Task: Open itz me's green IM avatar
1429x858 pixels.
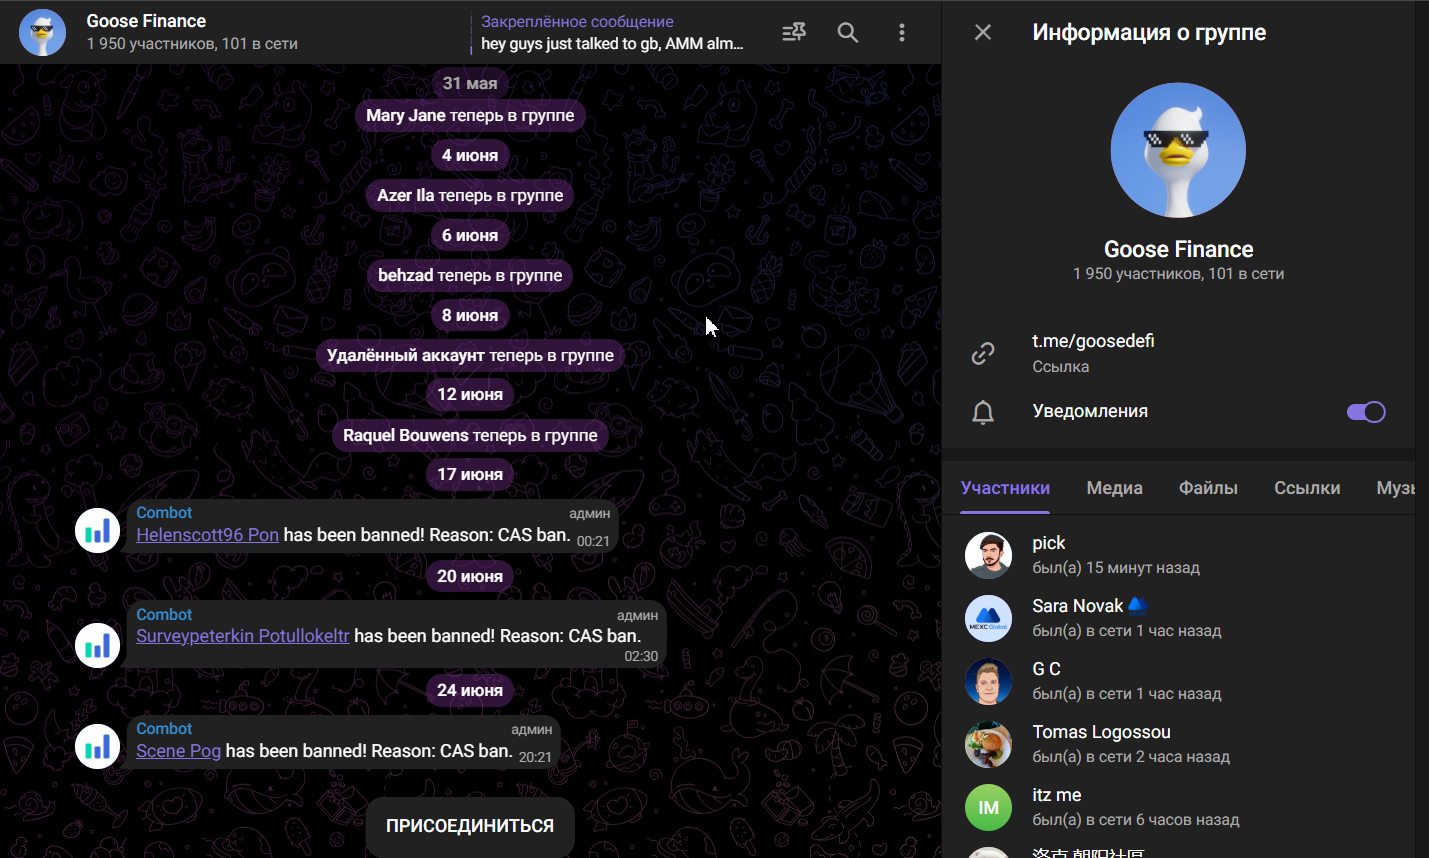Action: [988, 807]
